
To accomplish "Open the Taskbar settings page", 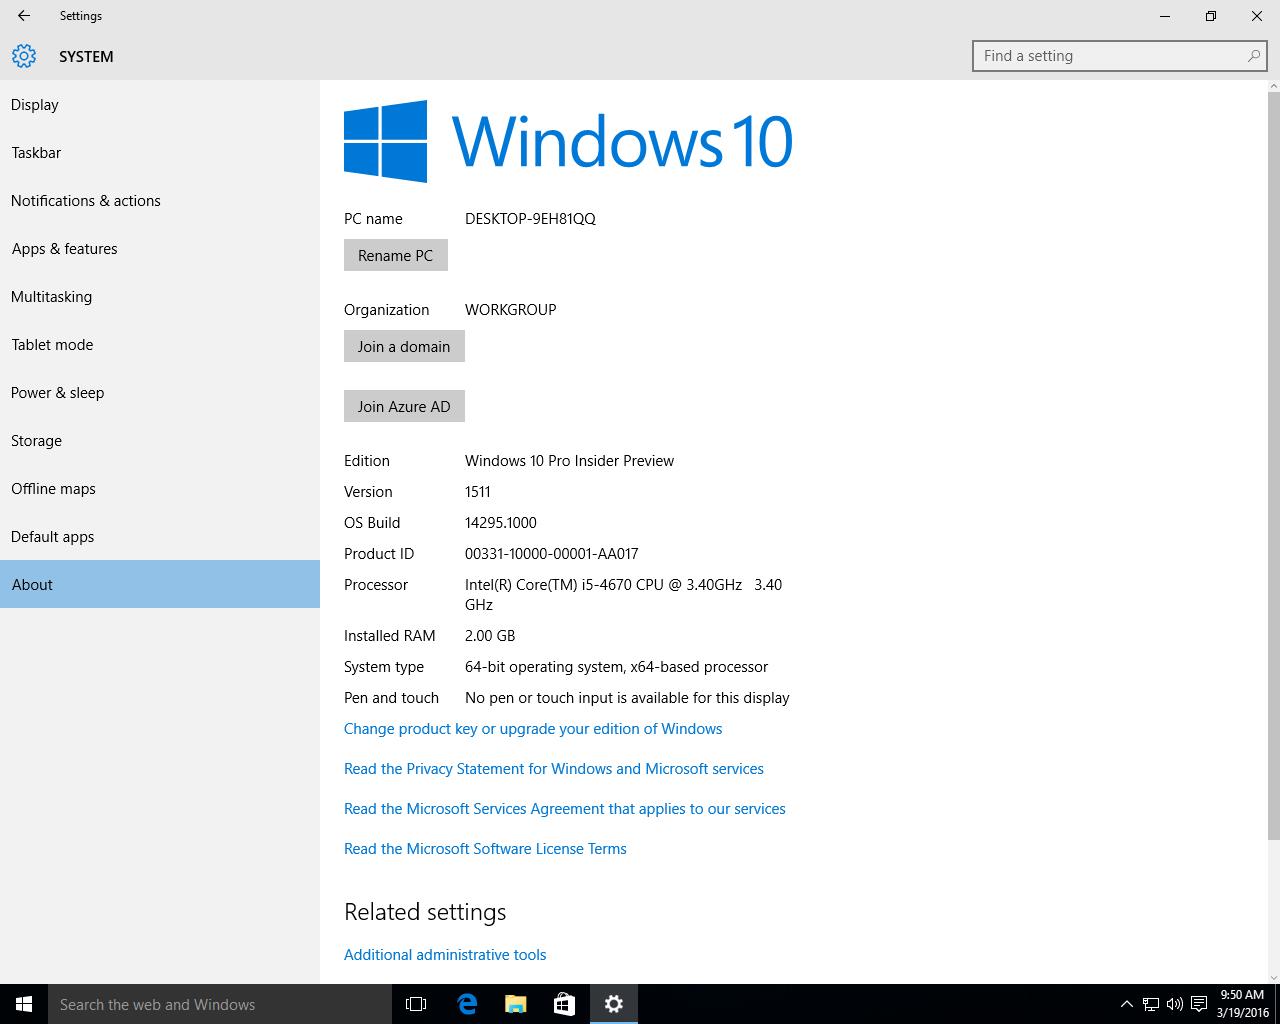I will 160,152.
